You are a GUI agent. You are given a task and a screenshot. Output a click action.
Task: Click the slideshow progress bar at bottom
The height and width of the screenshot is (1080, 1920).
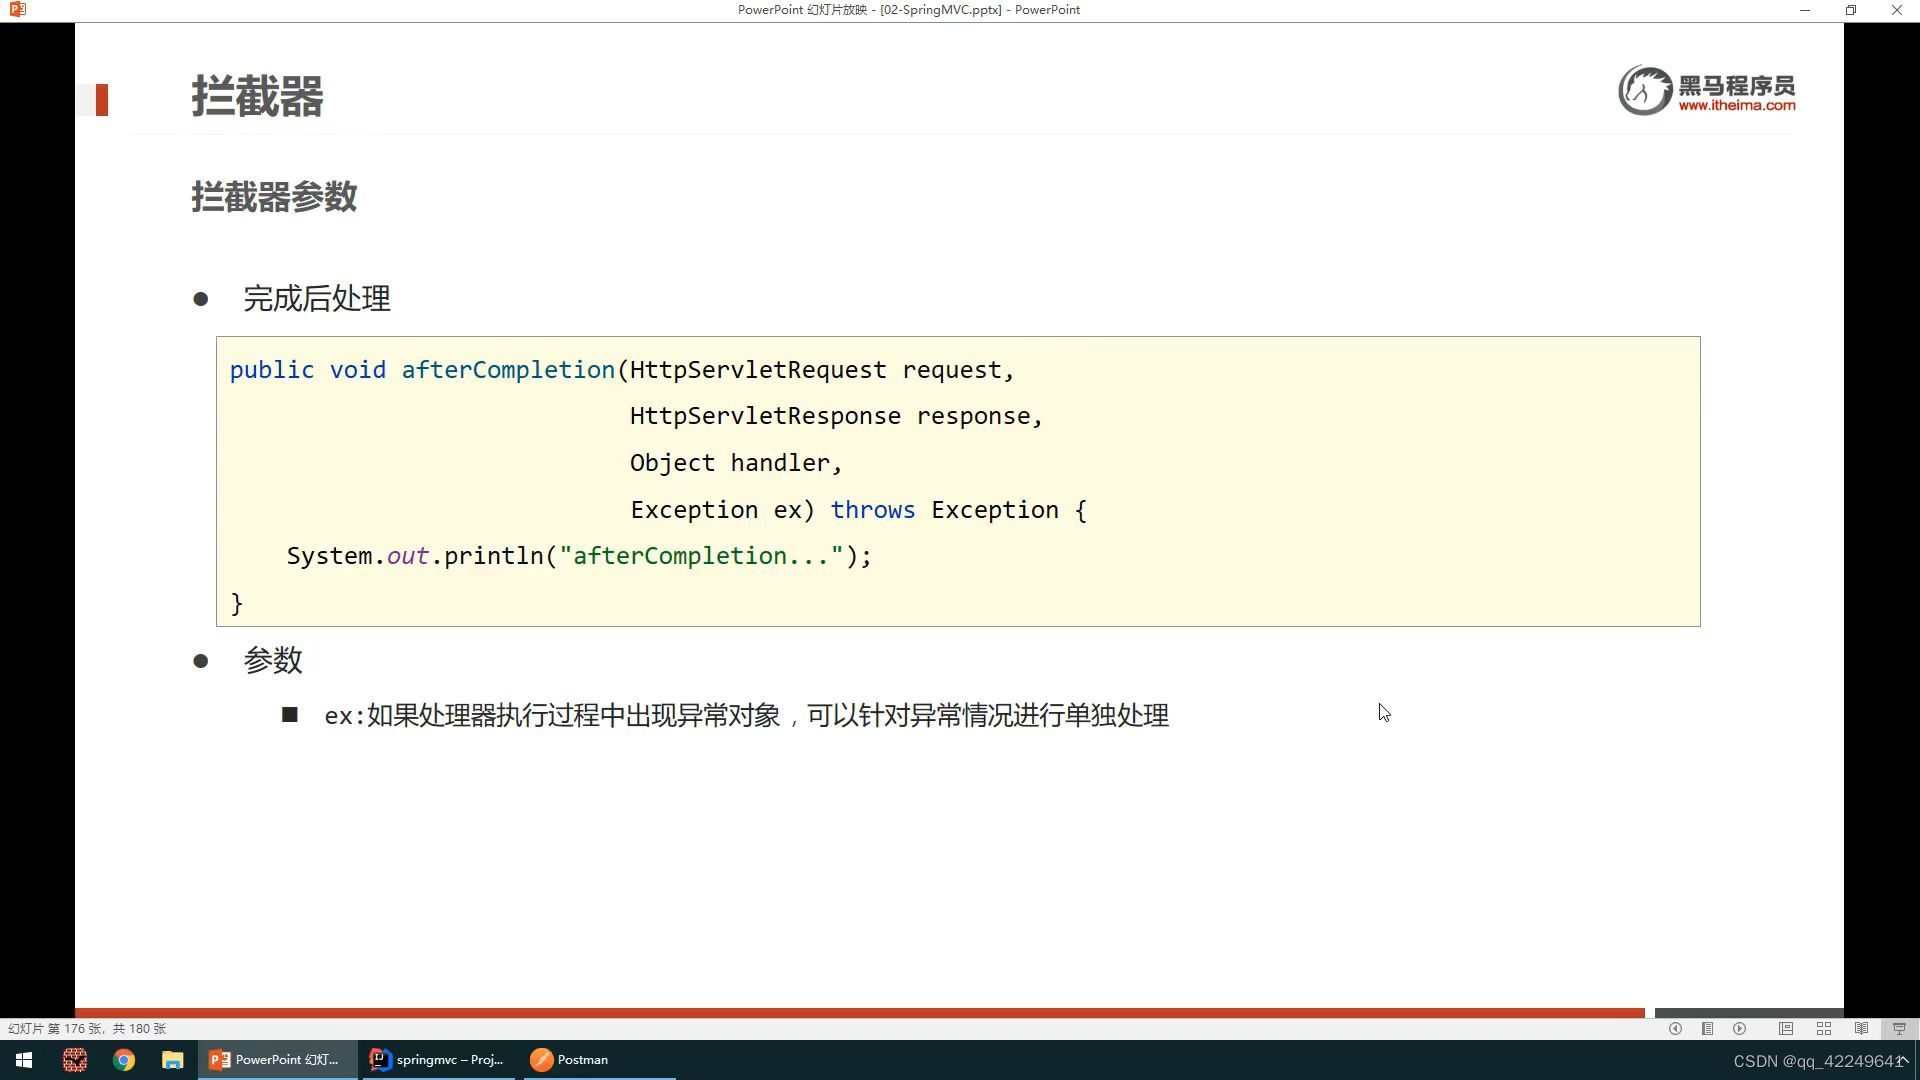(860, 1012)
